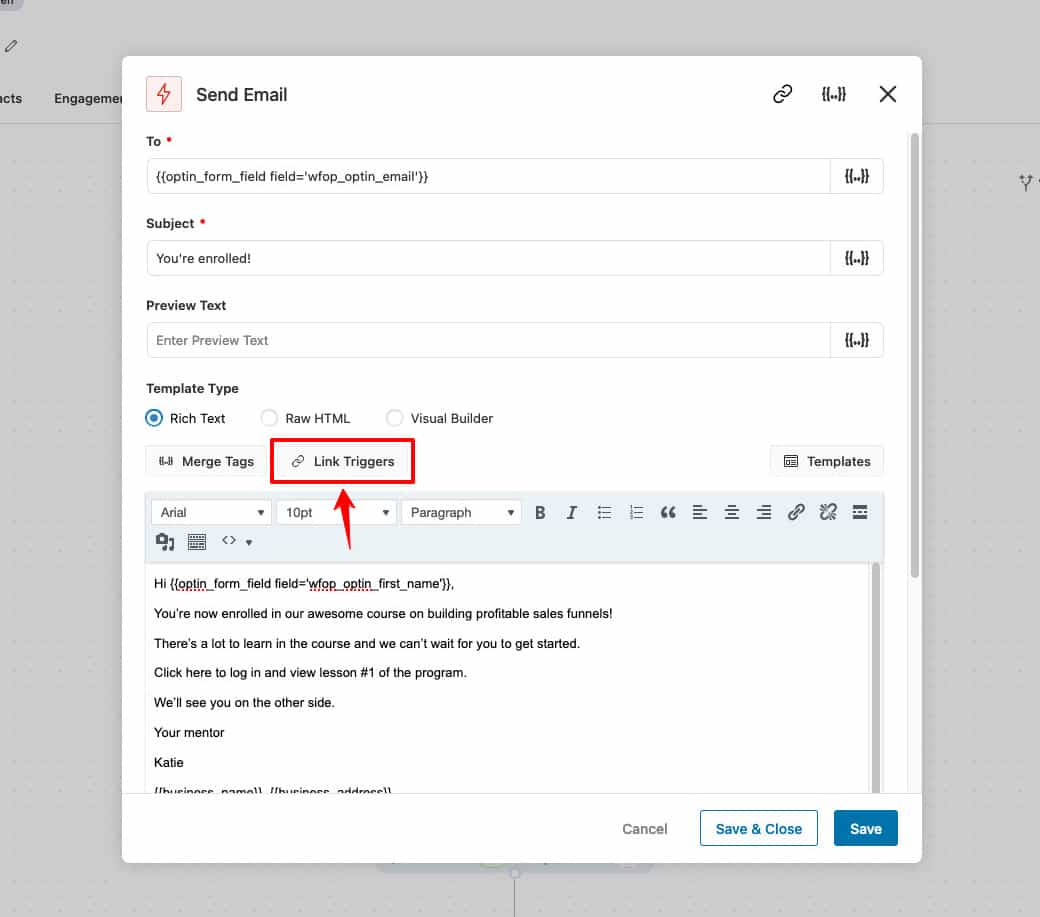Image resolution: width=1040 pixels, height=917 pixels.
Task: Apply italic formatting to the email text
Action: 572,512
